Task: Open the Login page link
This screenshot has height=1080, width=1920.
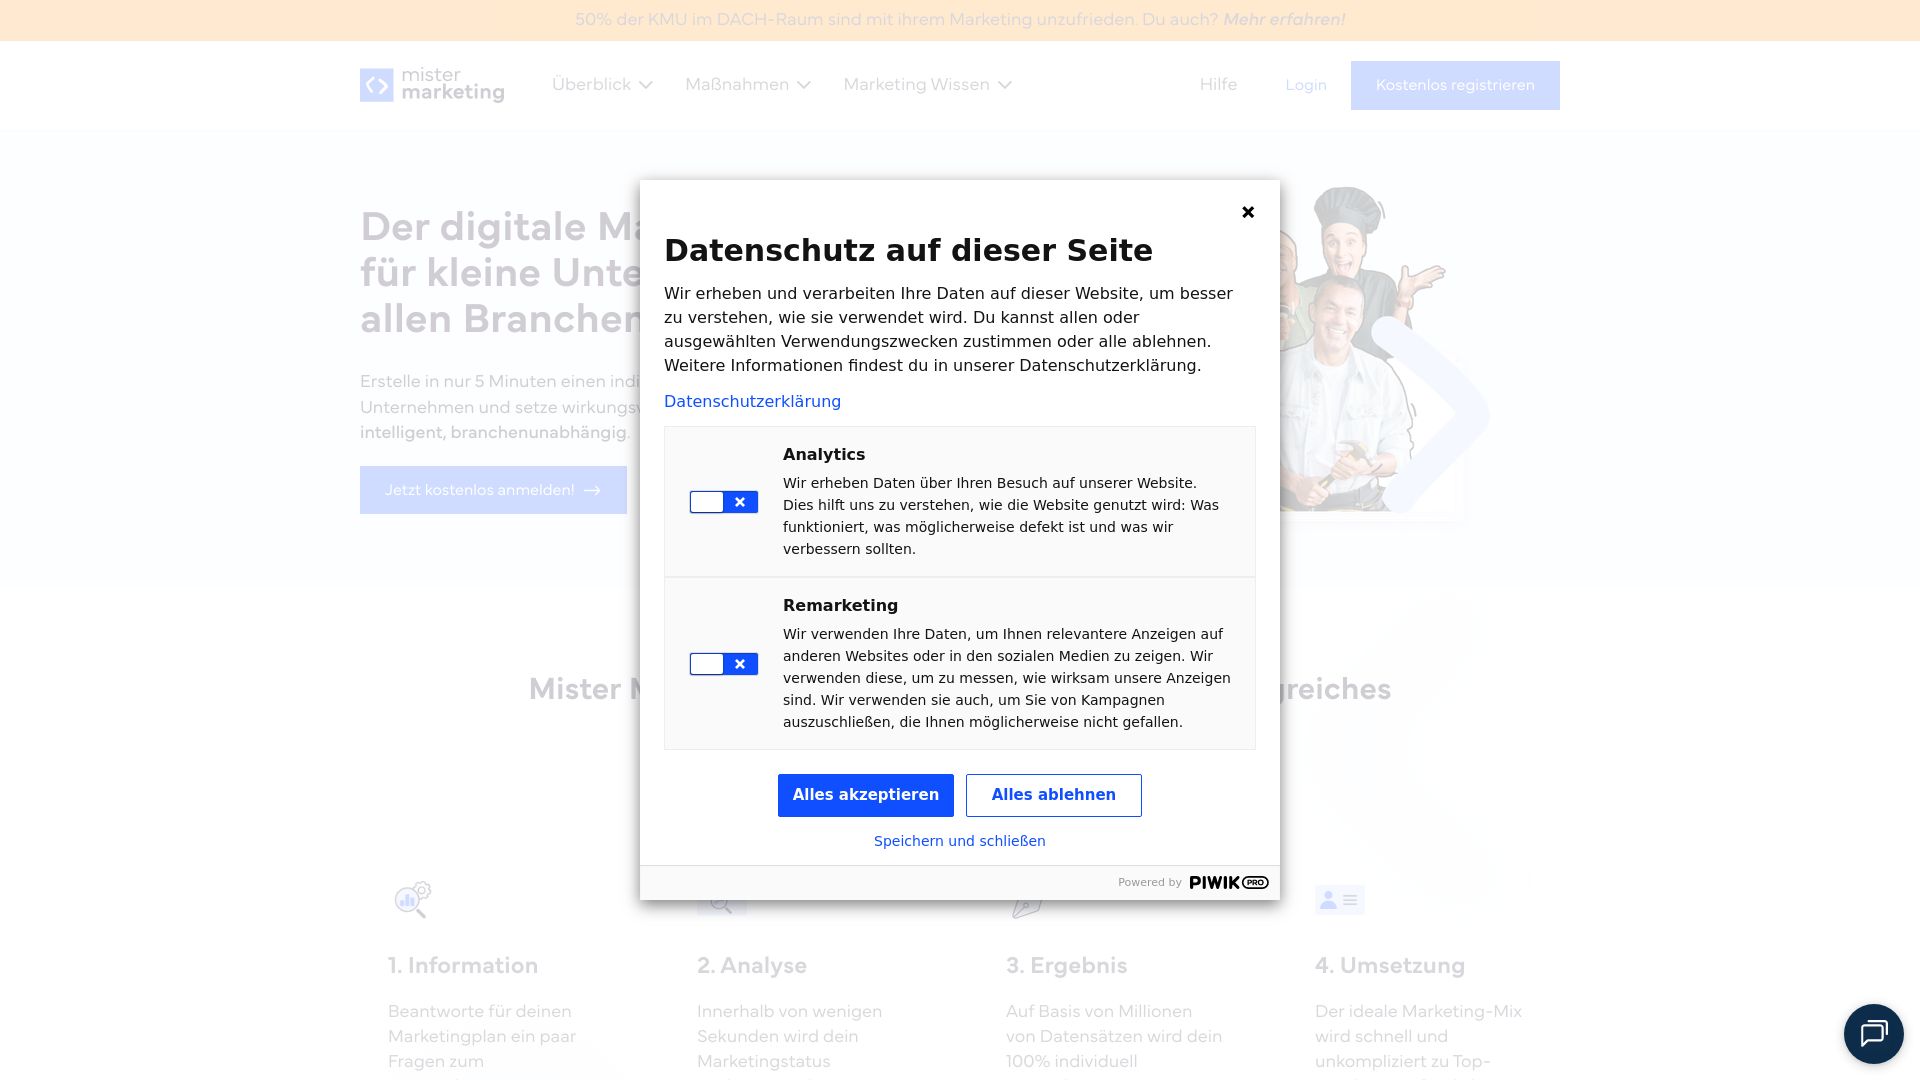Action: pos(1305,85)
